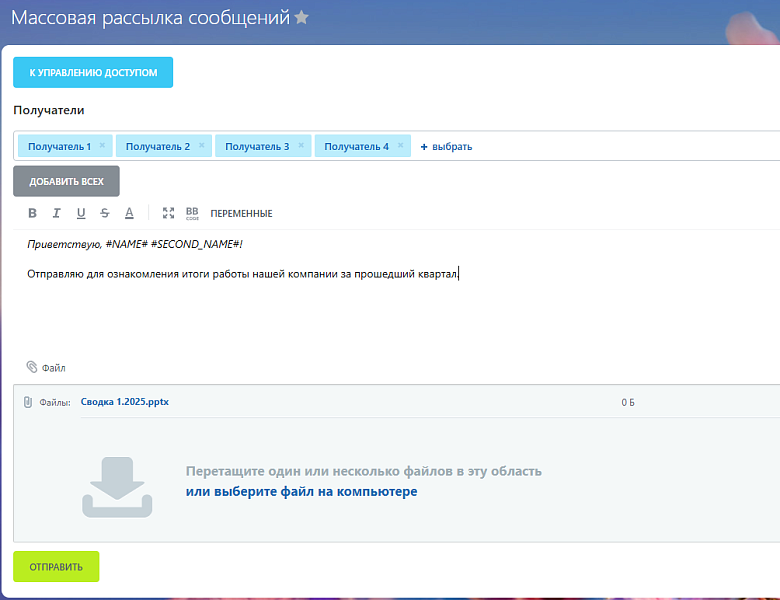Click '+ выбрать' to choose recipients

[446, 146]
